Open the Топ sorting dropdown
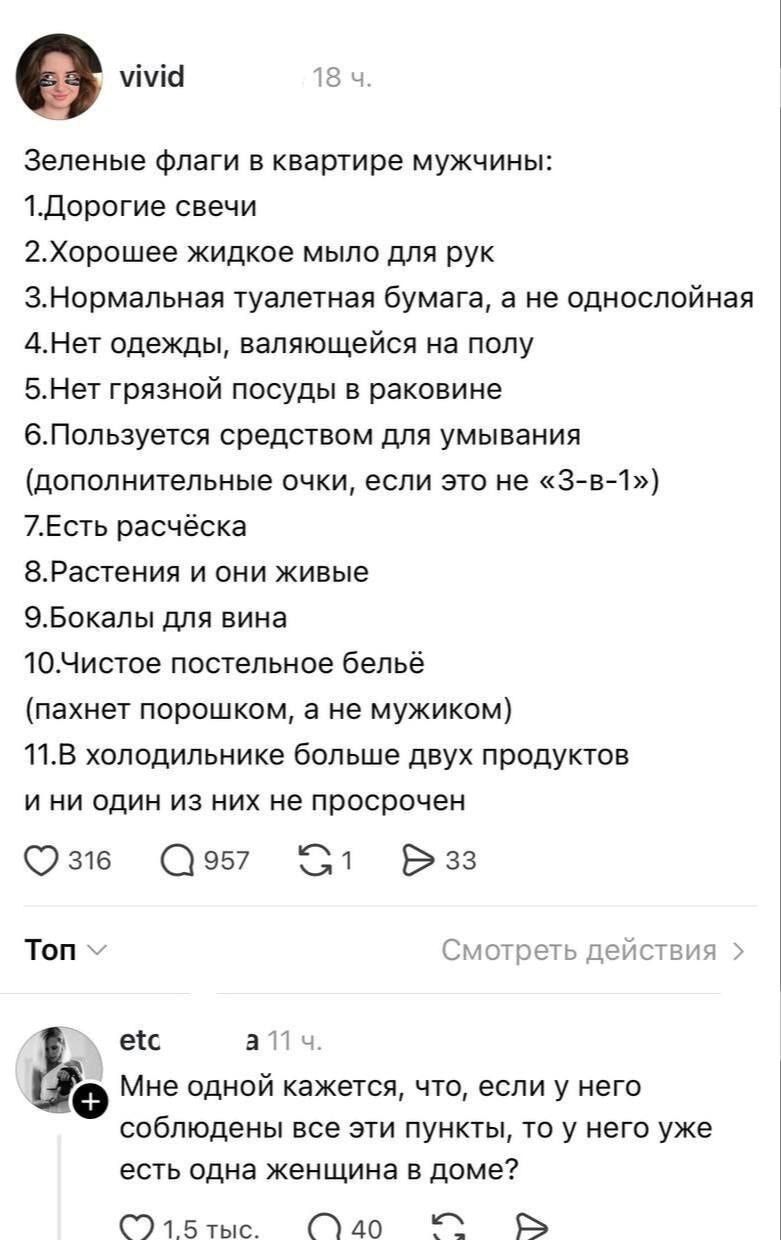 (x=51, y=951)
